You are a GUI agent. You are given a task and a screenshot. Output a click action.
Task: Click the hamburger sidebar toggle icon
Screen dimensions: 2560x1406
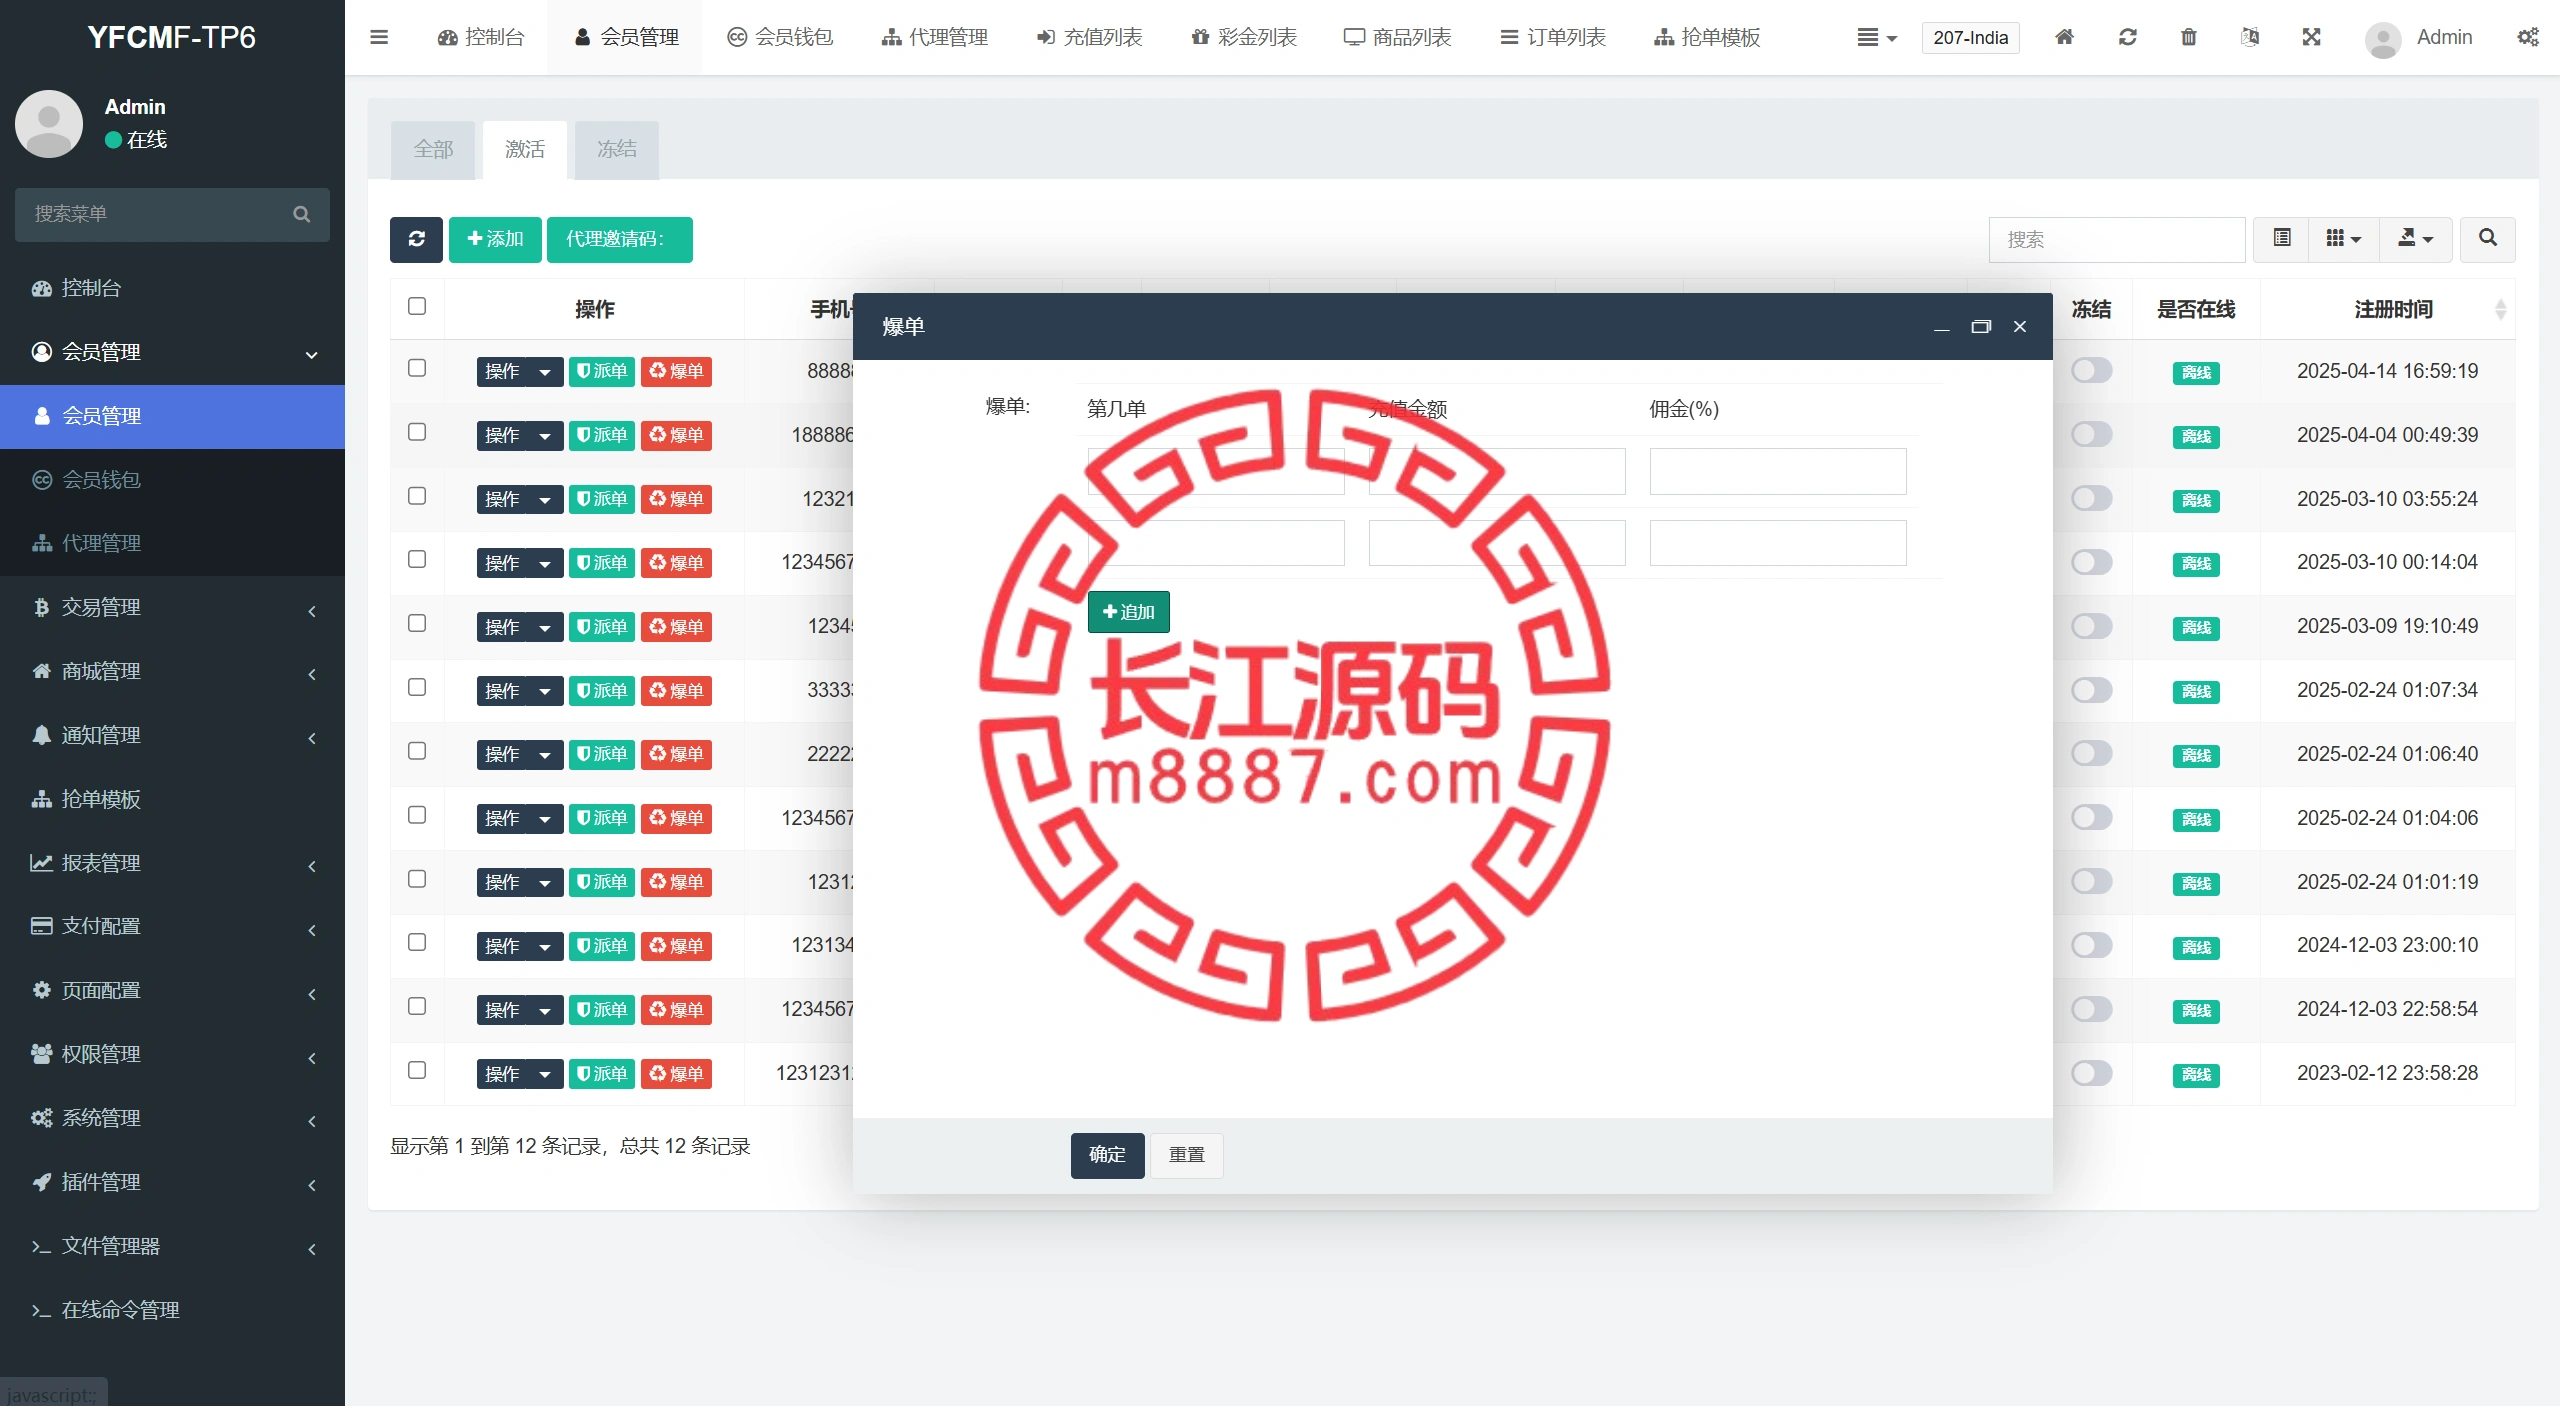(x=378, y=37)
